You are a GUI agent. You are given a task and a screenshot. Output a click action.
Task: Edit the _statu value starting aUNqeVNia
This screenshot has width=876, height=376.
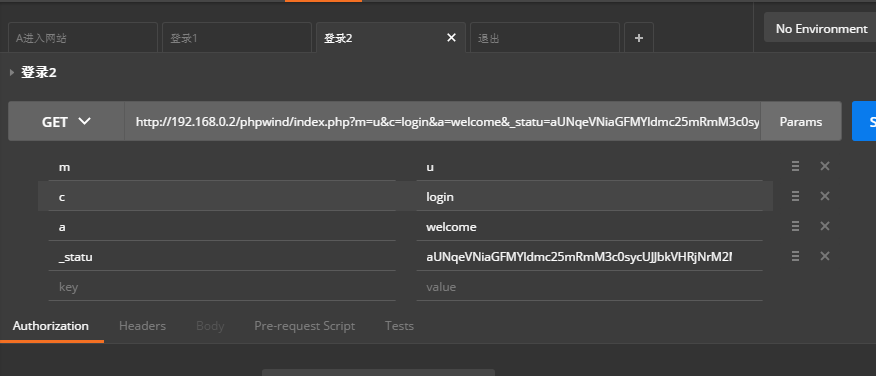(589, 257)
